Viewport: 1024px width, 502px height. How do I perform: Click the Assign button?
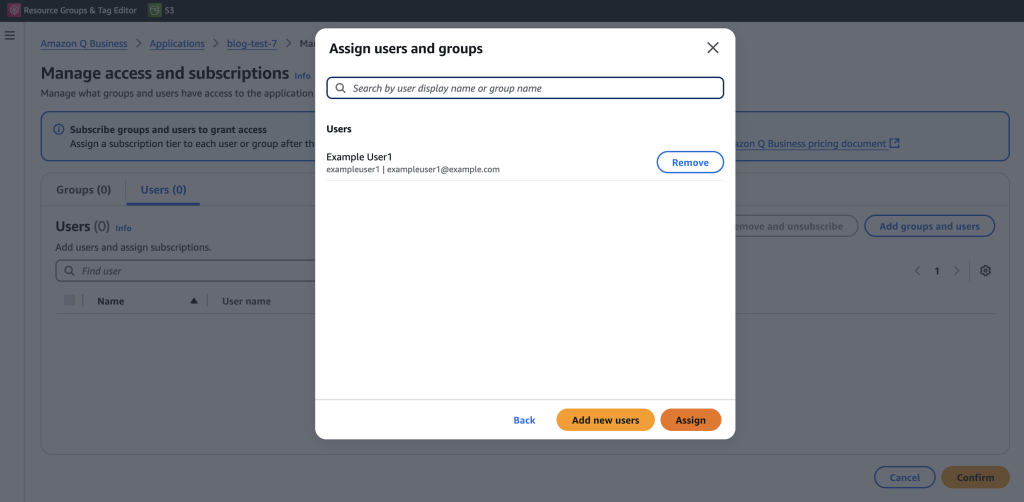click(690, 420)
